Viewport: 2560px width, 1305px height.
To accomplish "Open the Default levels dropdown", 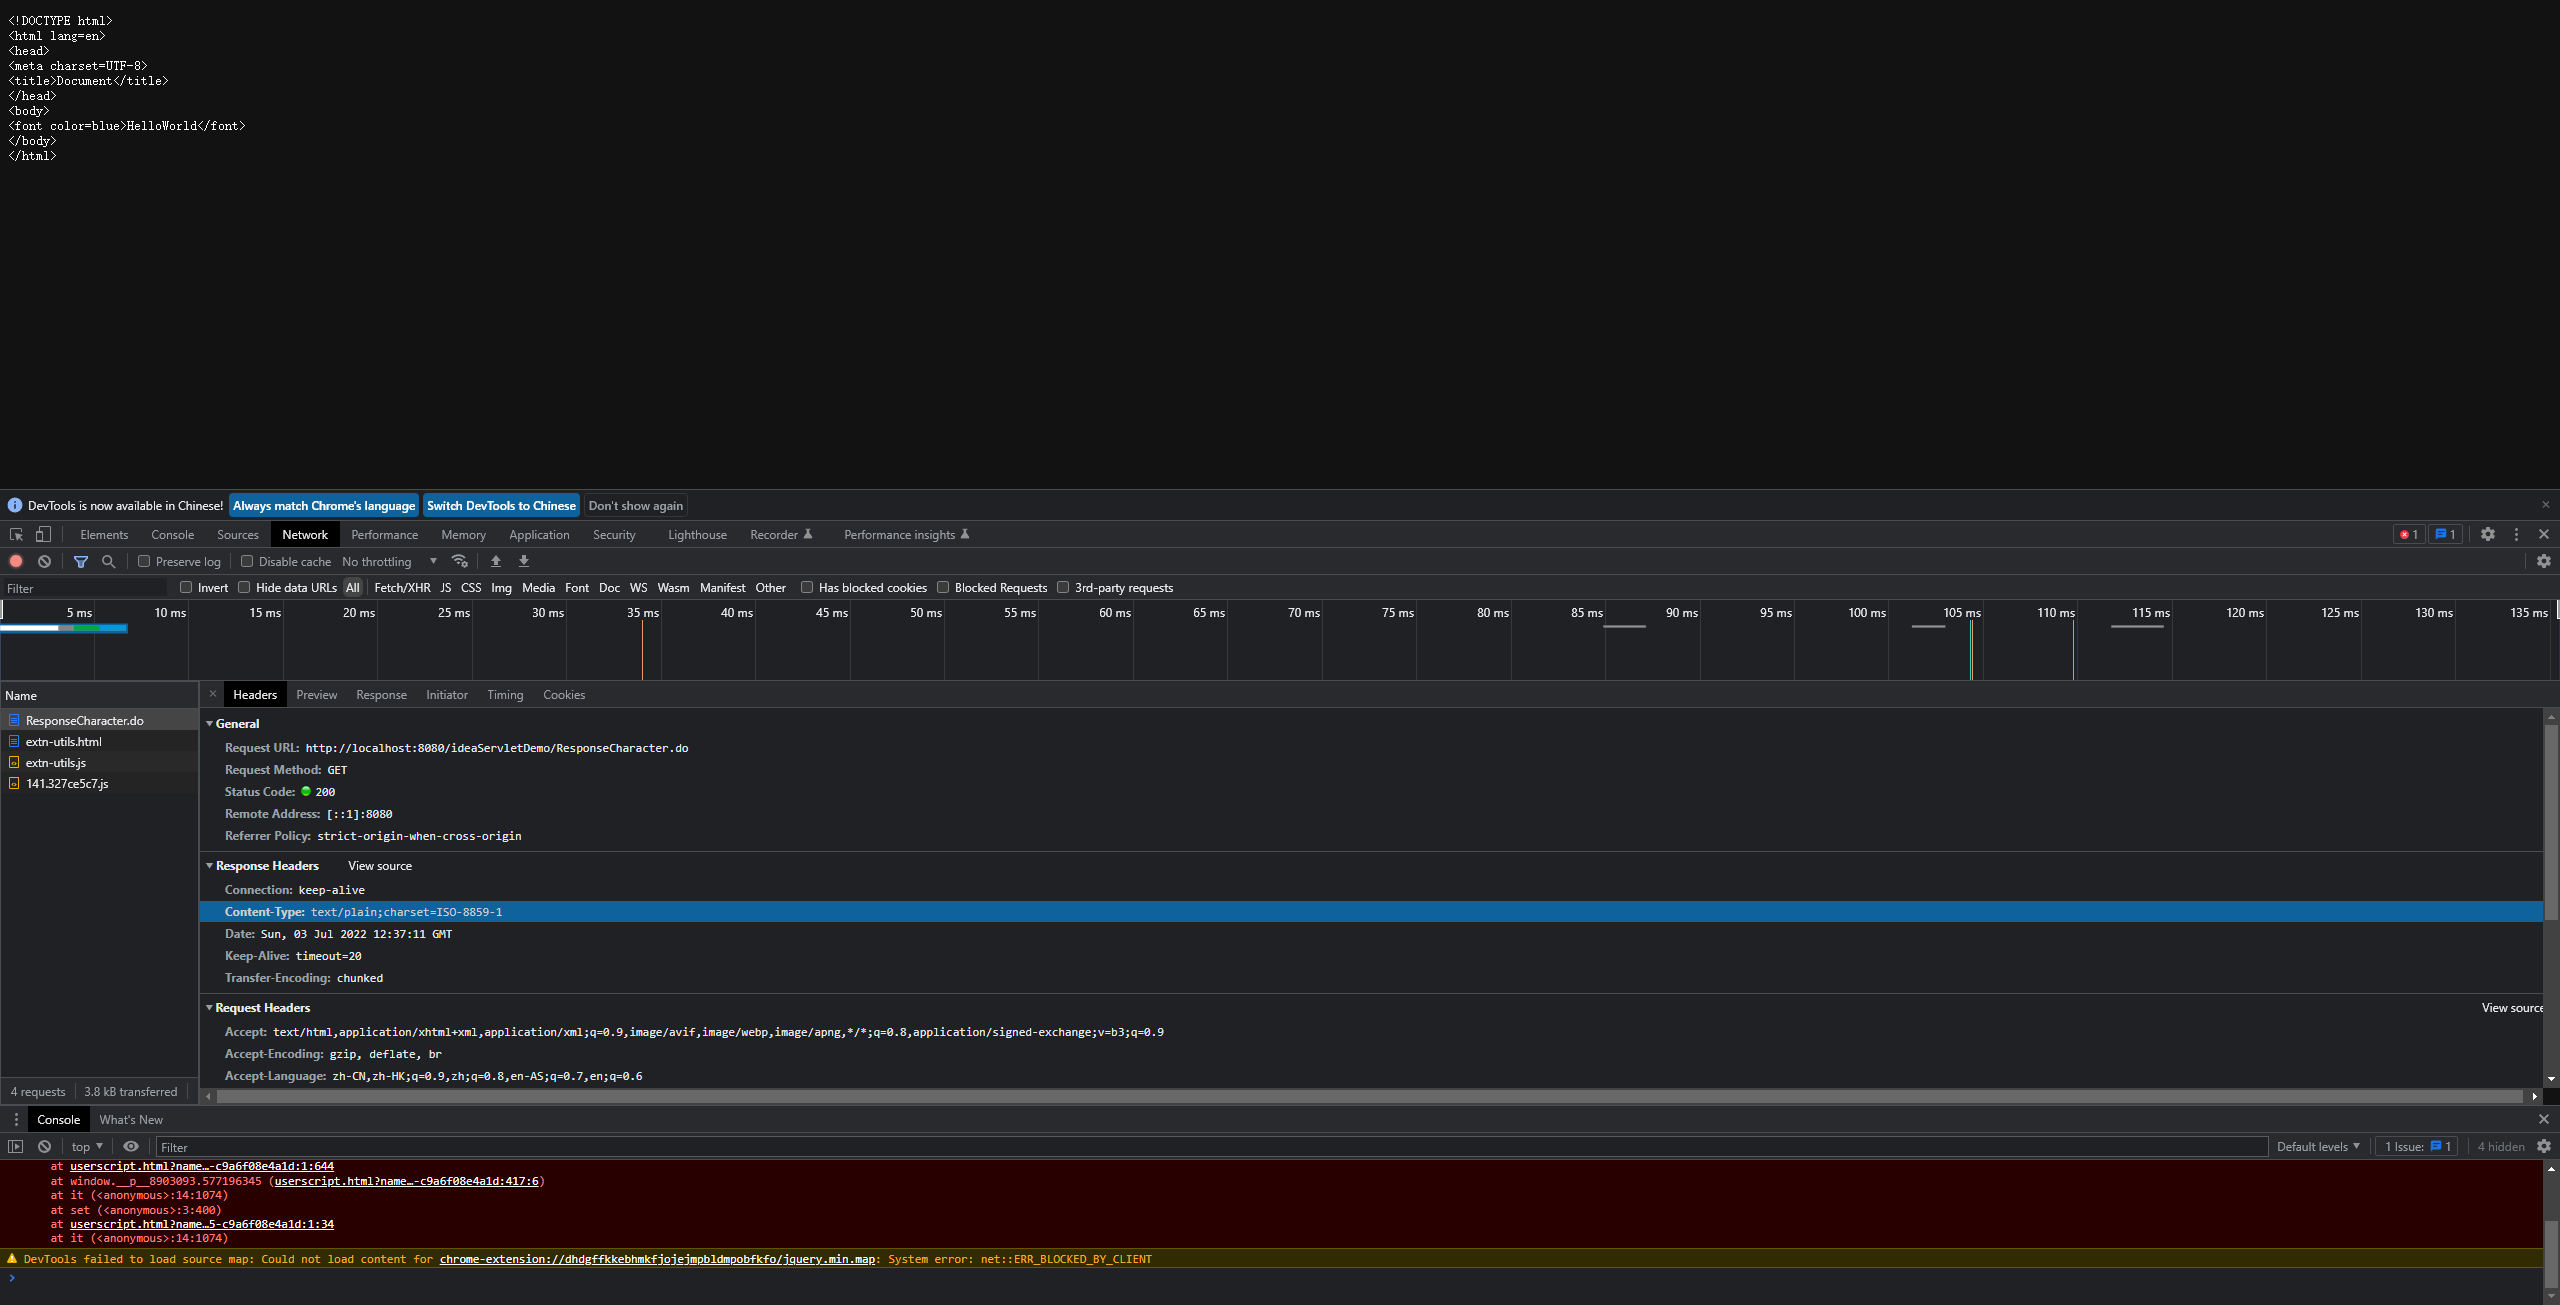I will (x=2318, y=1147).
